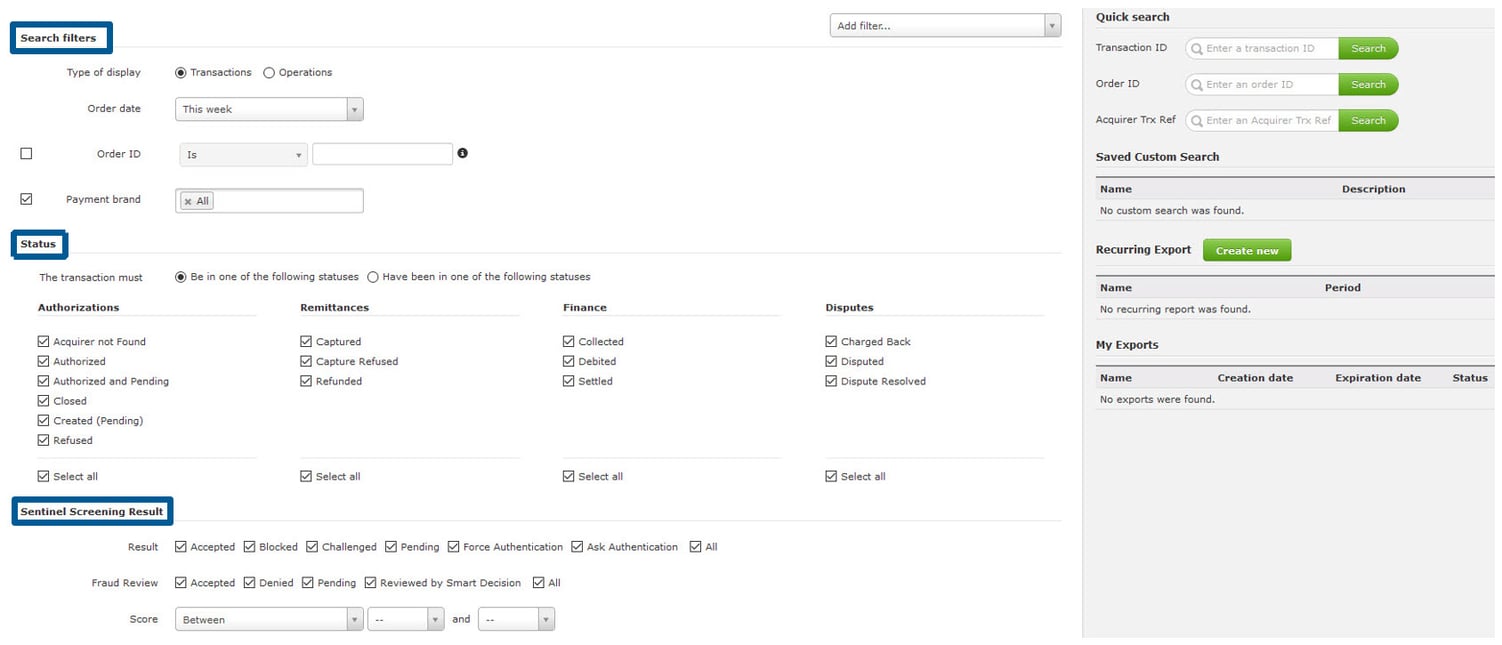1502x645 pixels.
Task: Click Search next to Order ID field
Action: click(x=1368, y=84)
